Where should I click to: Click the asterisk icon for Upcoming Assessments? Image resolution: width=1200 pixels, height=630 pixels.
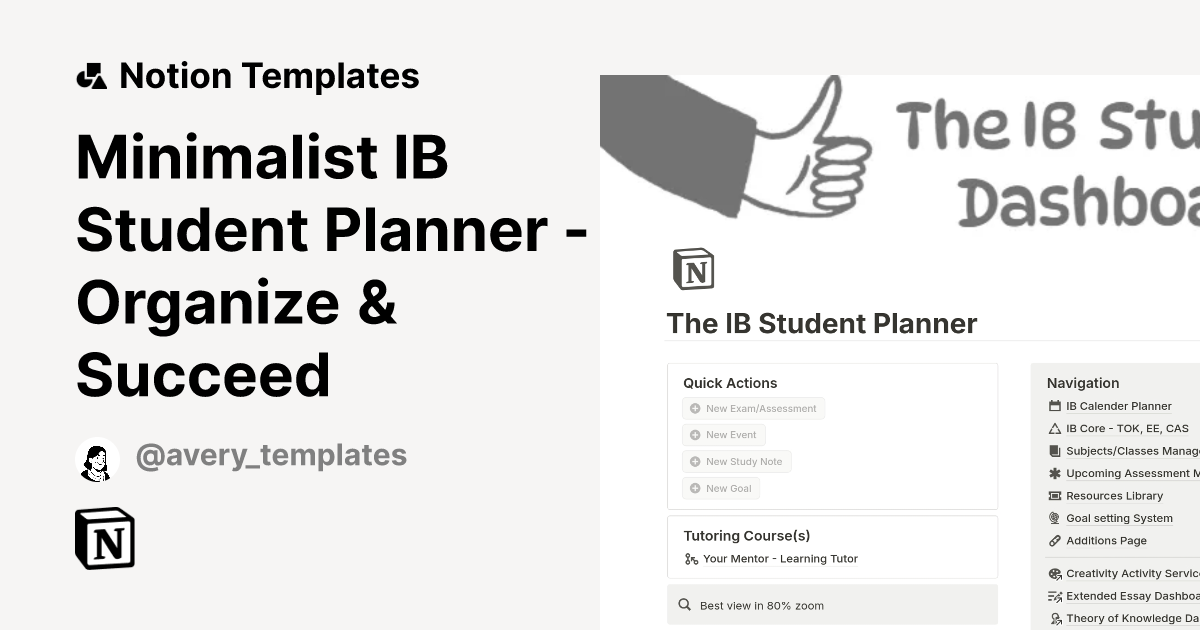[x=1054, y=473]
